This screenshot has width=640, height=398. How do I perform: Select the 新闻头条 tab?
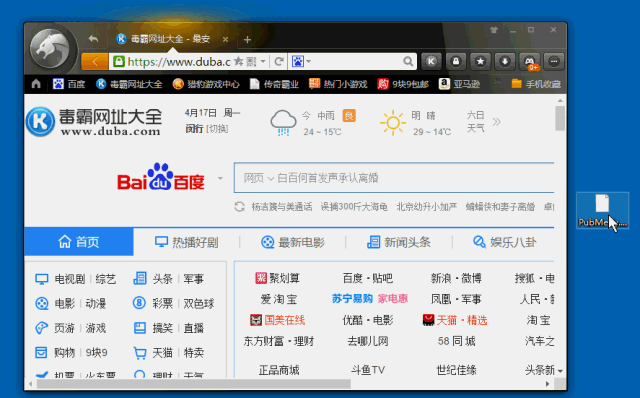coord(399,242)
